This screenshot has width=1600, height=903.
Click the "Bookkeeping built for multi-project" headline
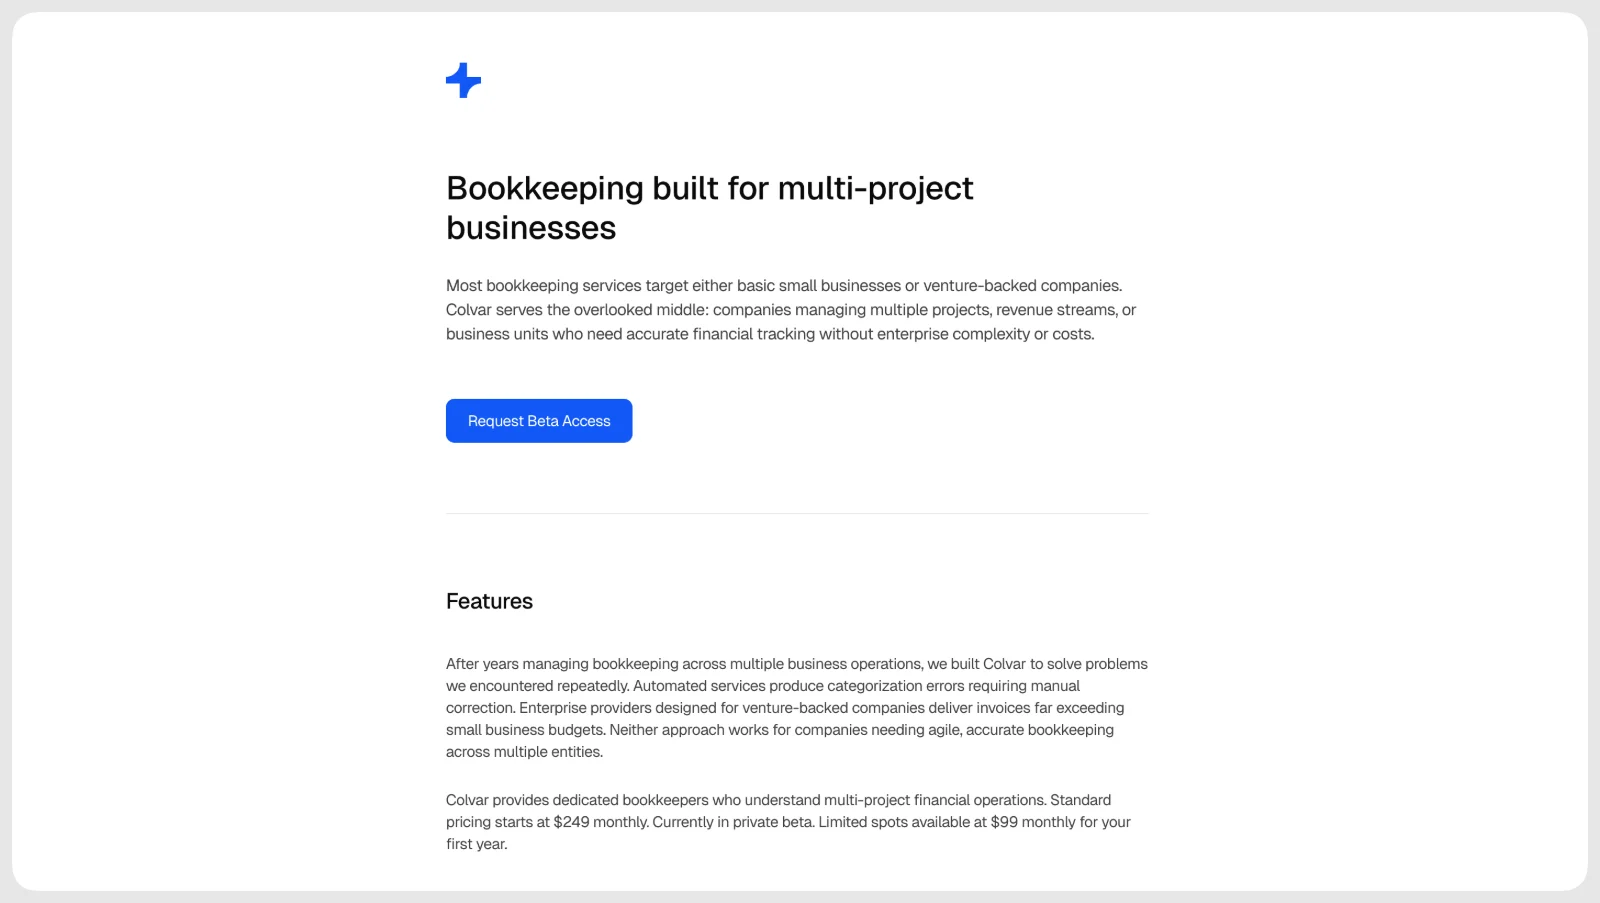pos(709,188)
